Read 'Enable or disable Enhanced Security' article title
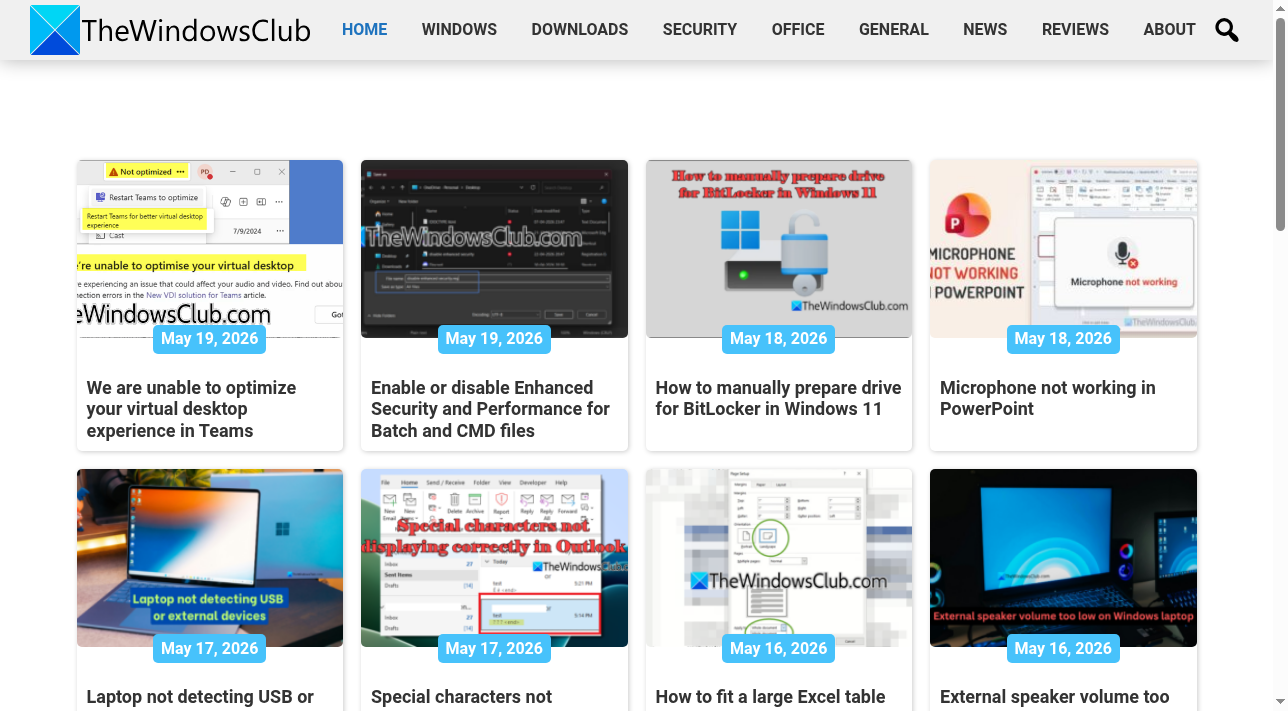Viewport: 1288px width, 711px height. click(x=490, y=409)
